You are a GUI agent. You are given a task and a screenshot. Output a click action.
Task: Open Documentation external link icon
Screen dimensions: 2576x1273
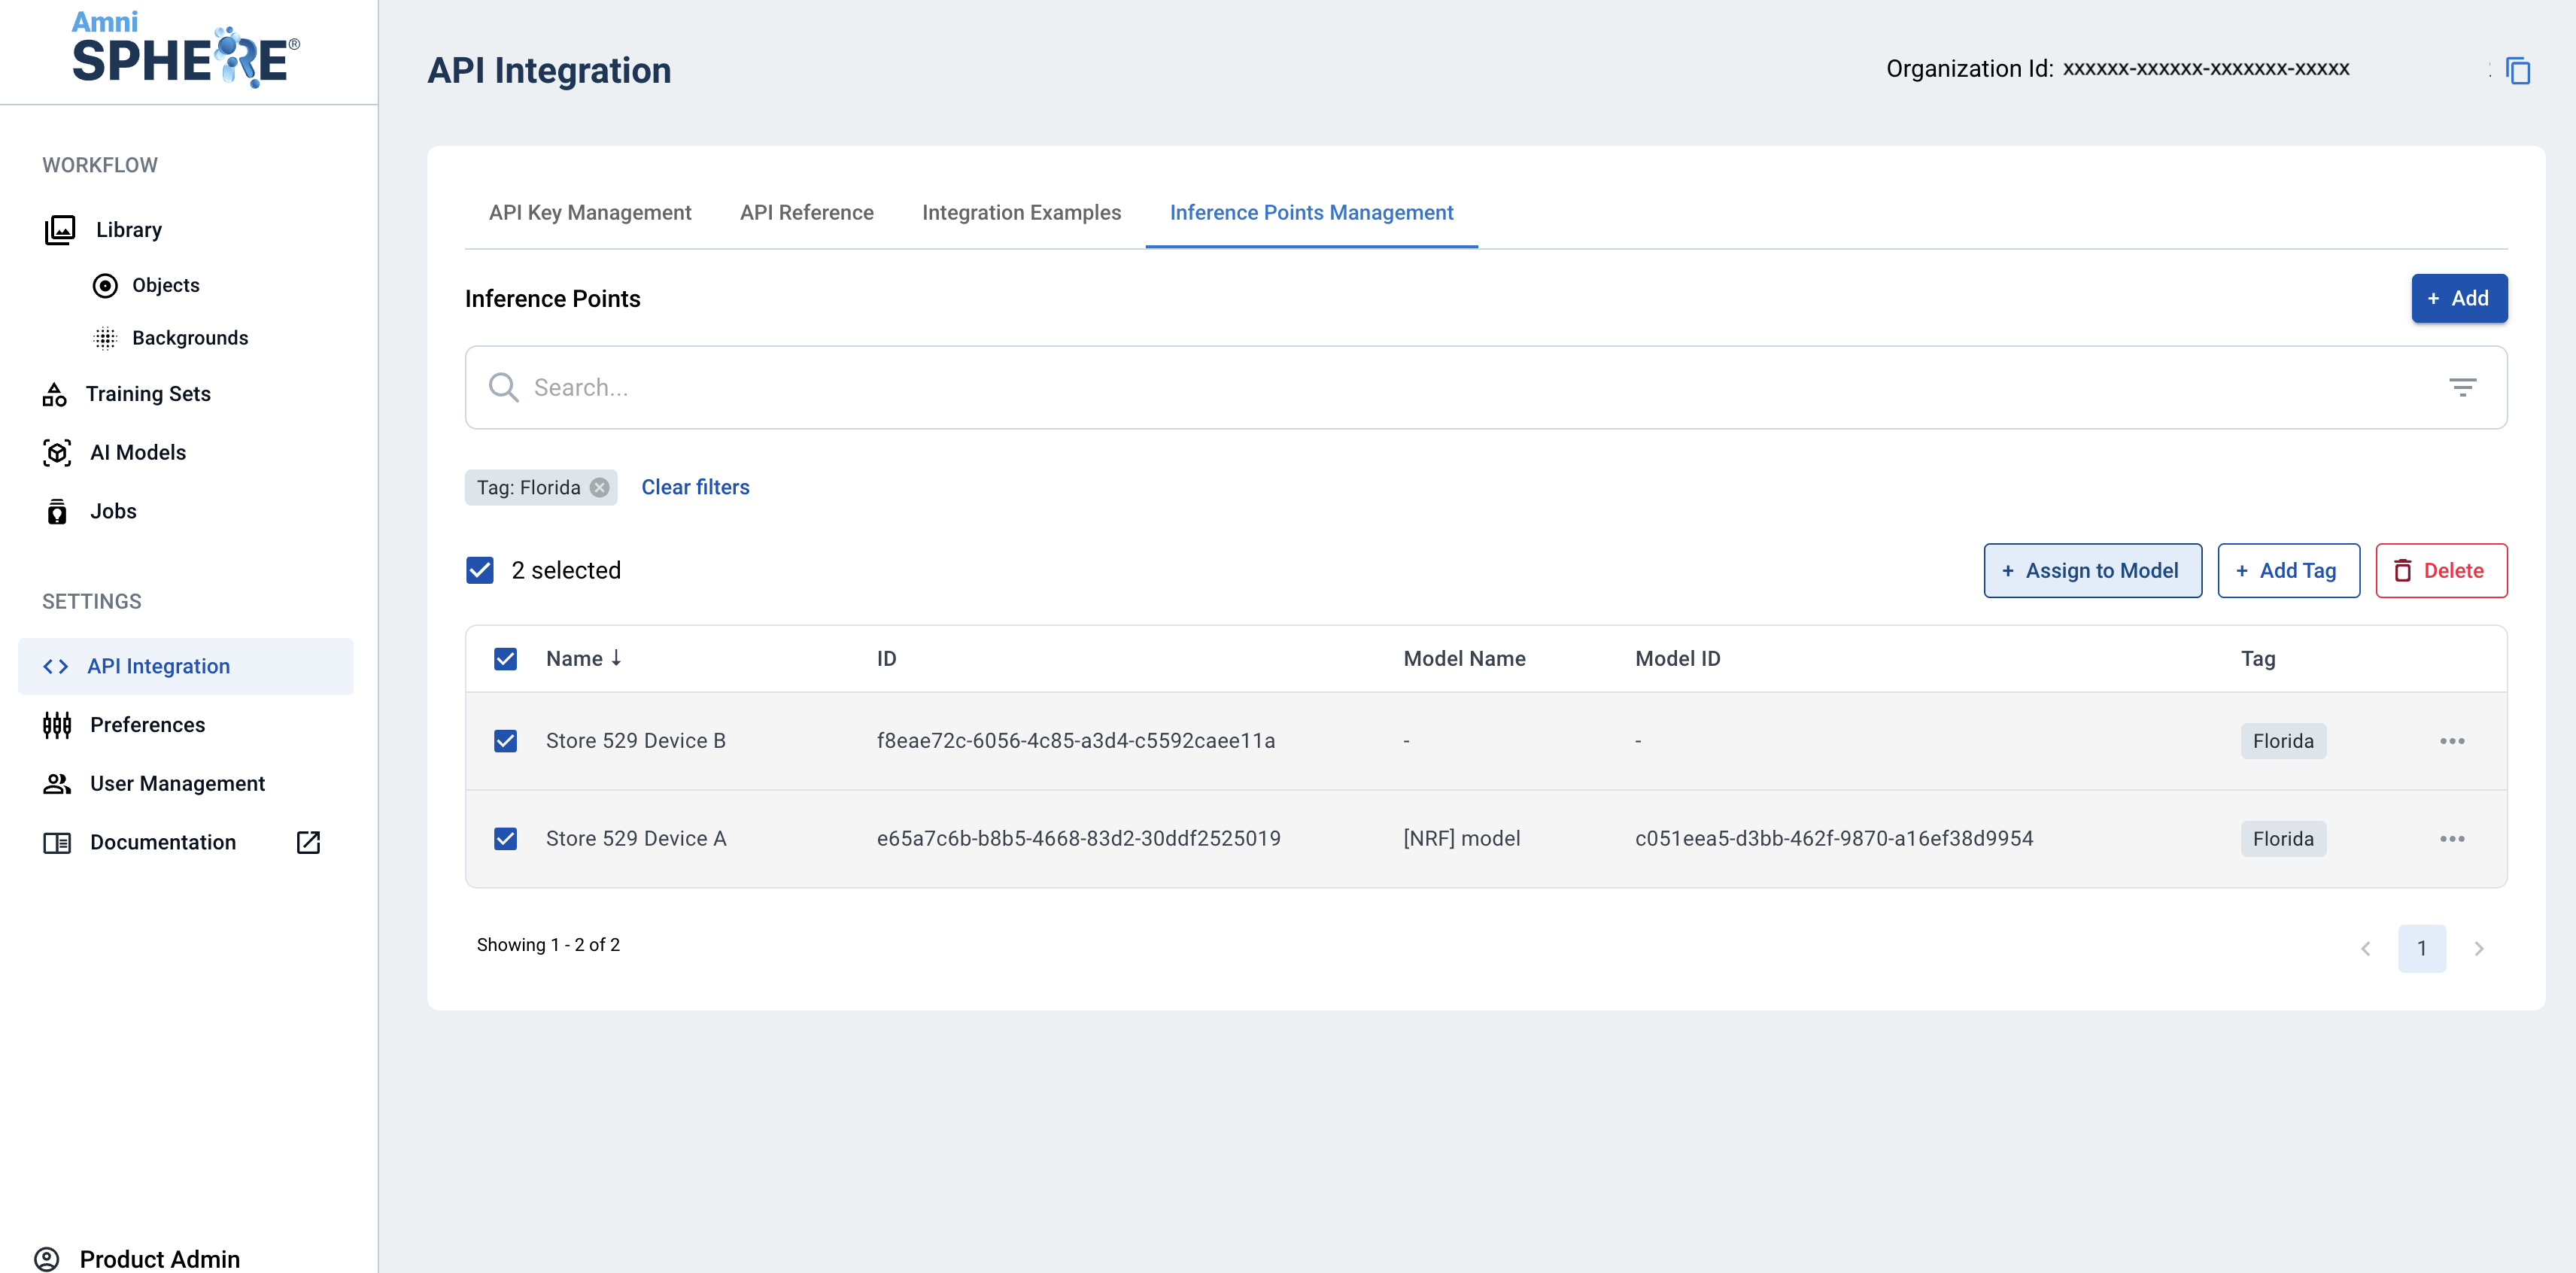click(308, 842)
